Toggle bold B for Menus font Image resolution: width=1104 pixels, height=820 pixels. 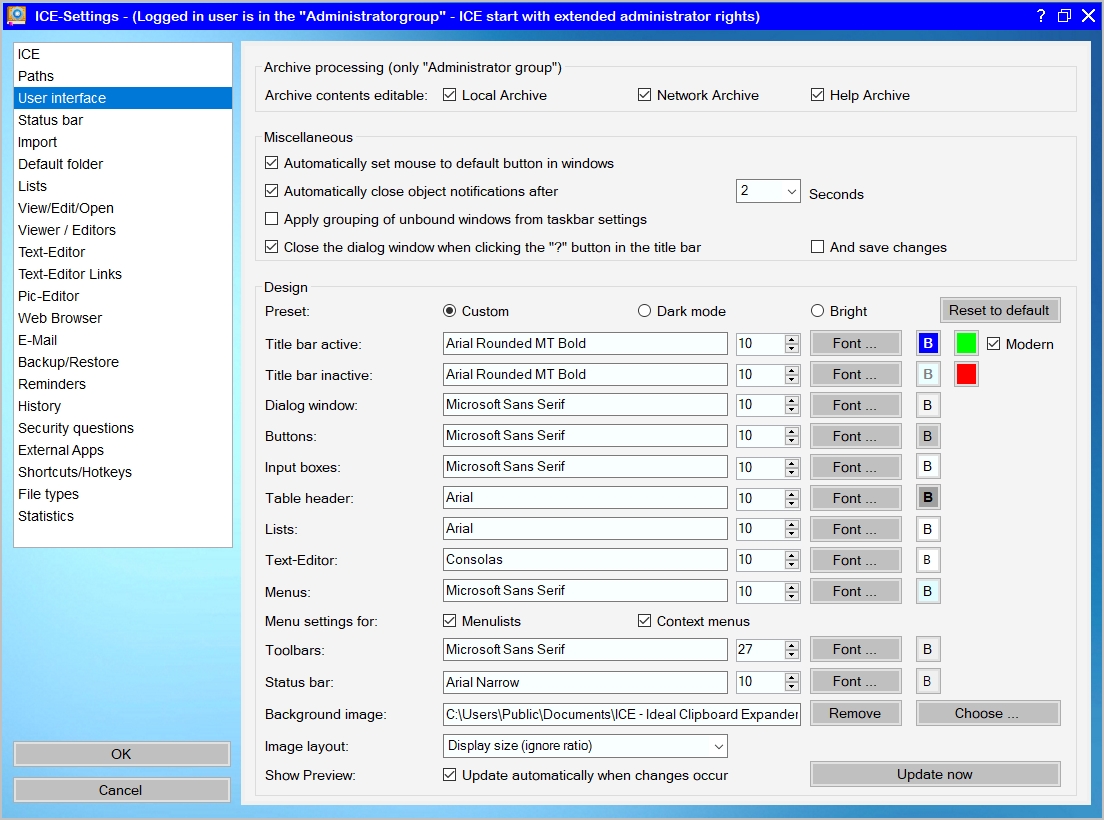click(928, 591)
